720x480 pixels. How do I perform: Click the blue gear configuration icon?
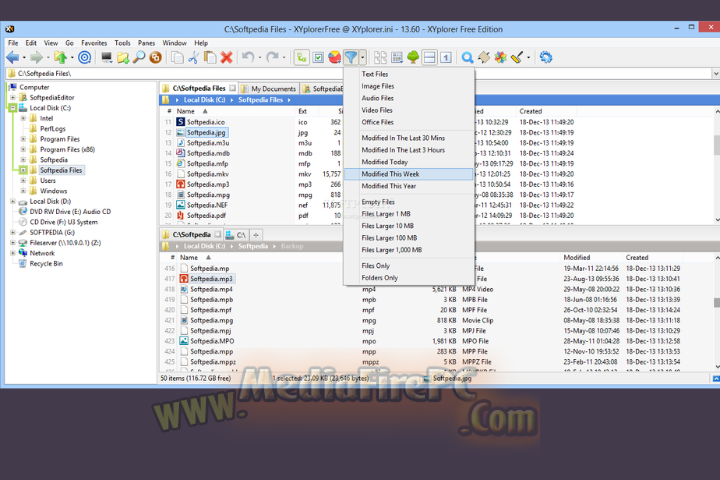546,57
